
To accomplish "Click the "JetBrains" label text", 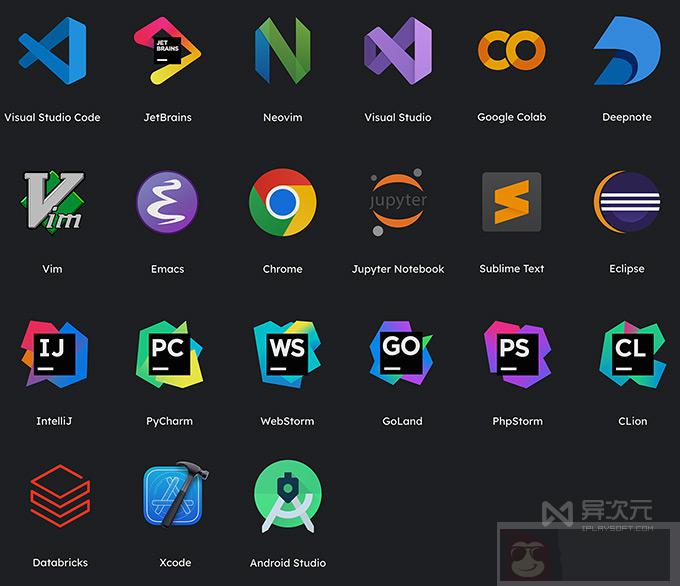I will click(x=167, y=118).
